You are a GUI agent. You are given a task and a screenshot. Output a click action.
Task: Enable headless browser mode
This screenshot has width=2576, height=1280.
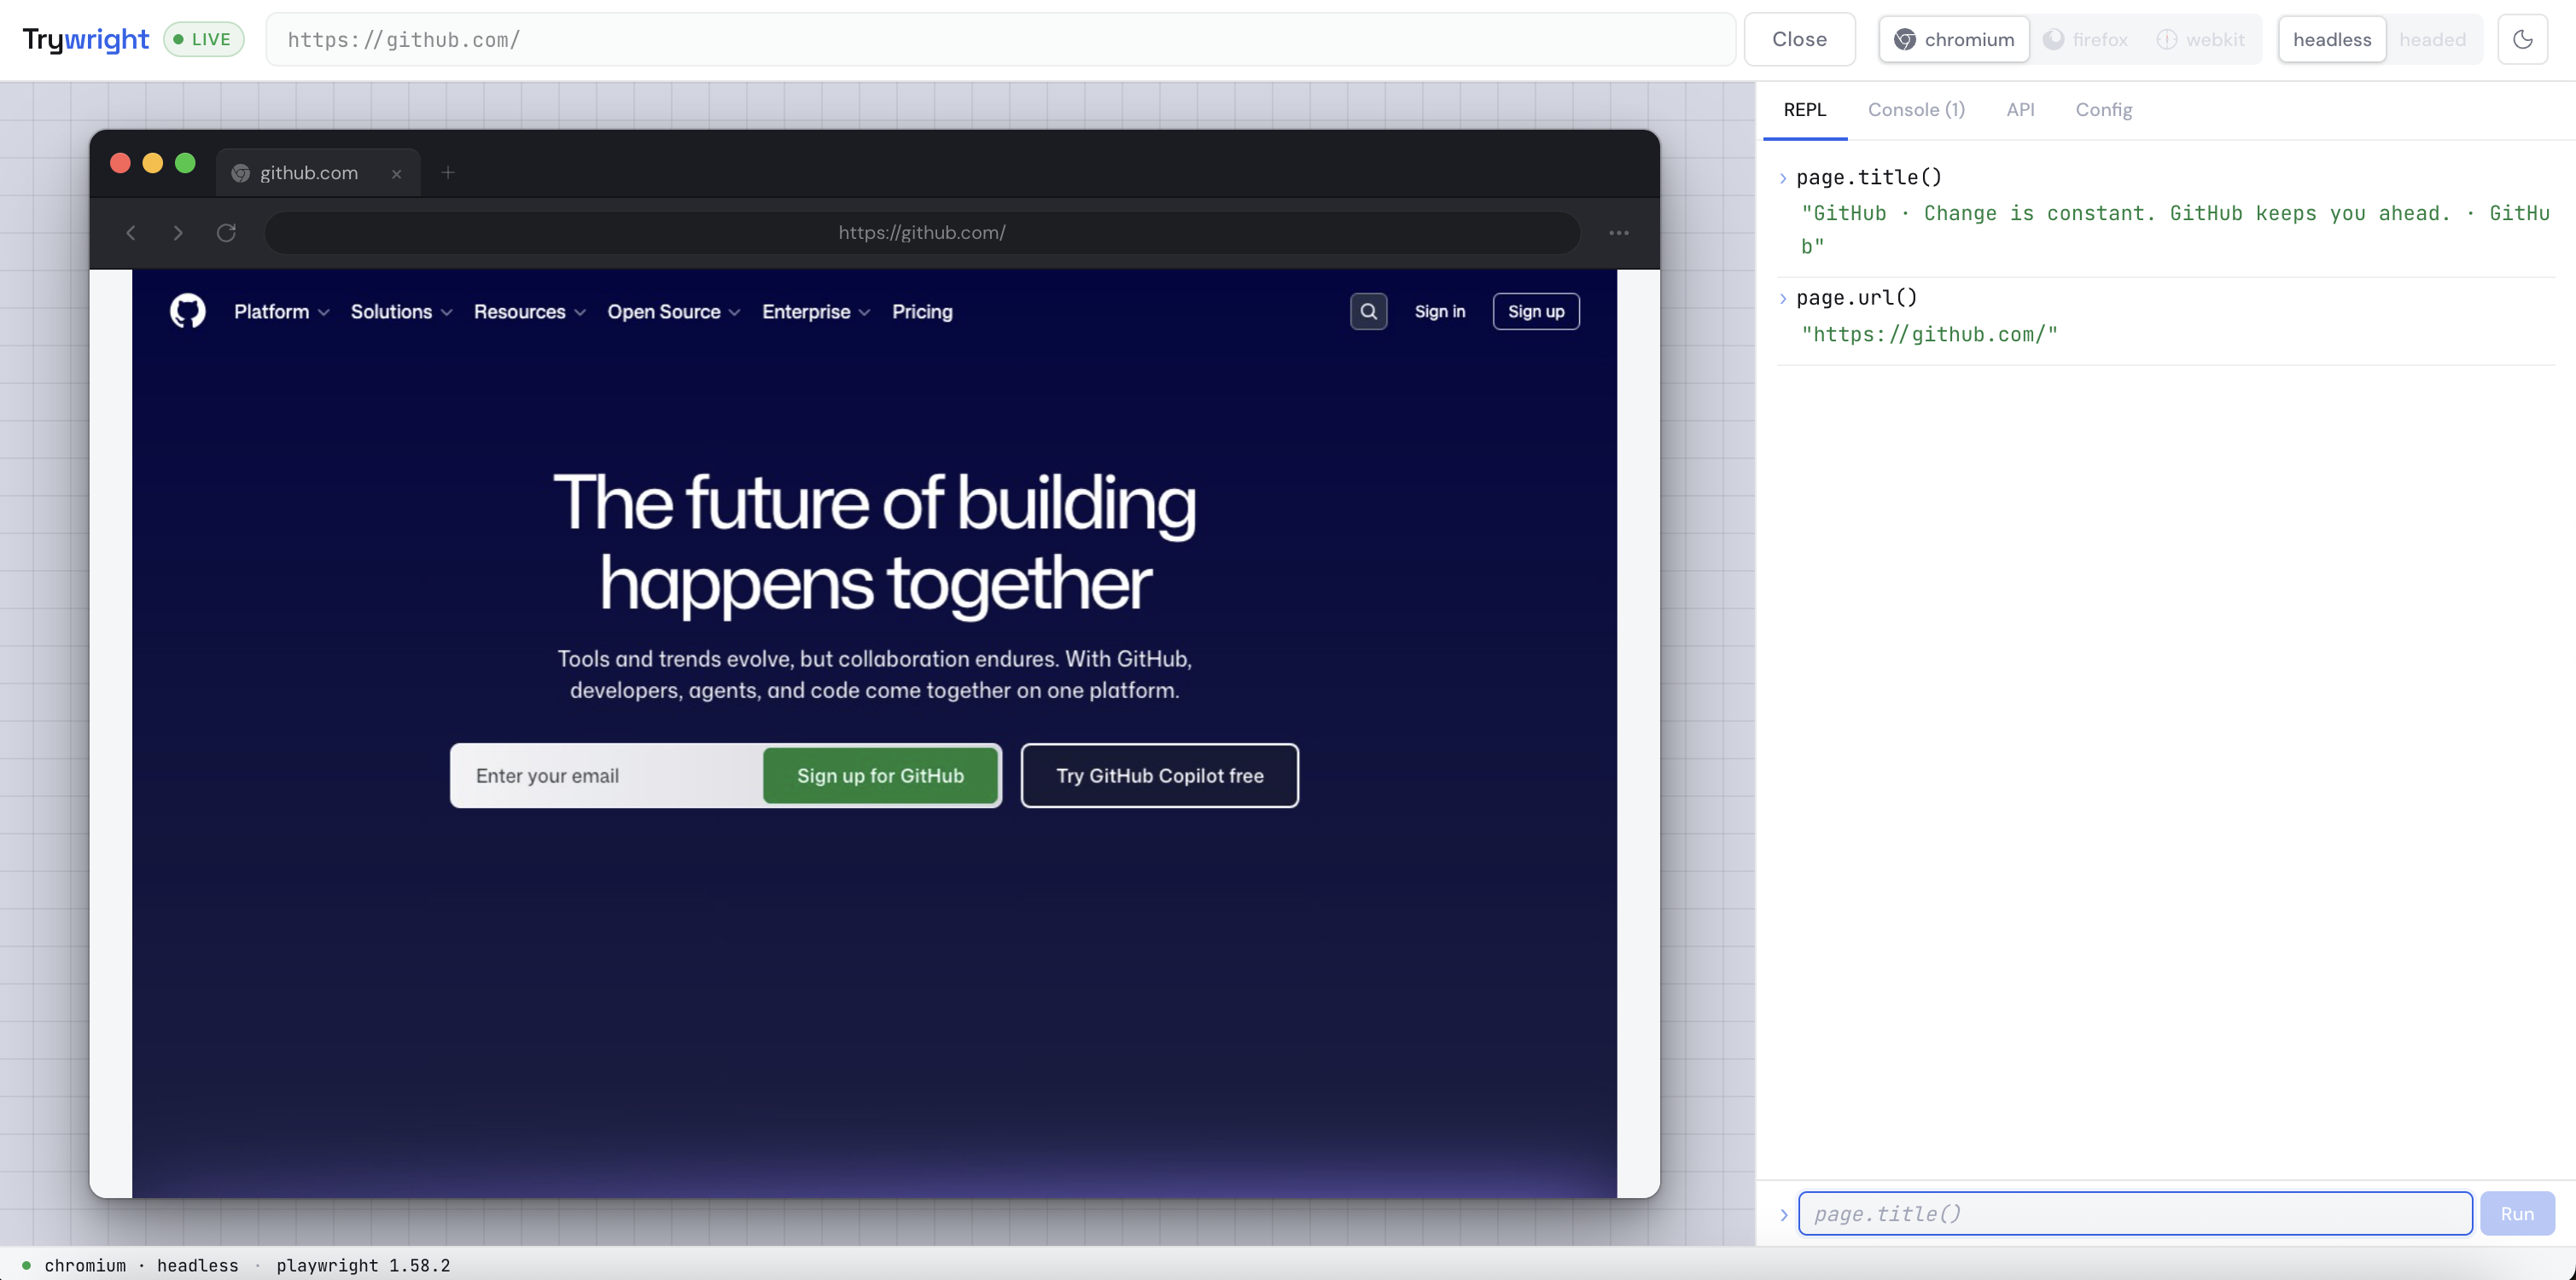point(2331,39)
